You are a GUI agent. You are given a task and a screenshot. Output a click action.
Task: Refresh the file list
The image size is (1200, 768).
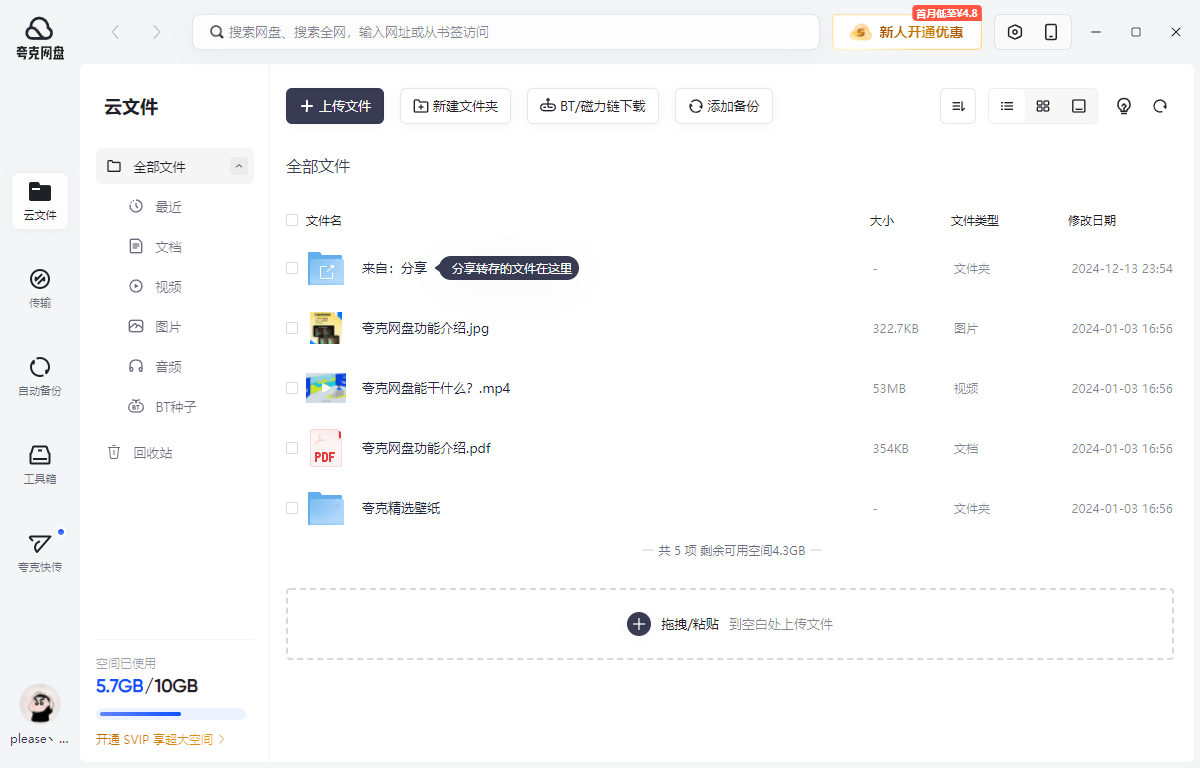coord(1160,106)
